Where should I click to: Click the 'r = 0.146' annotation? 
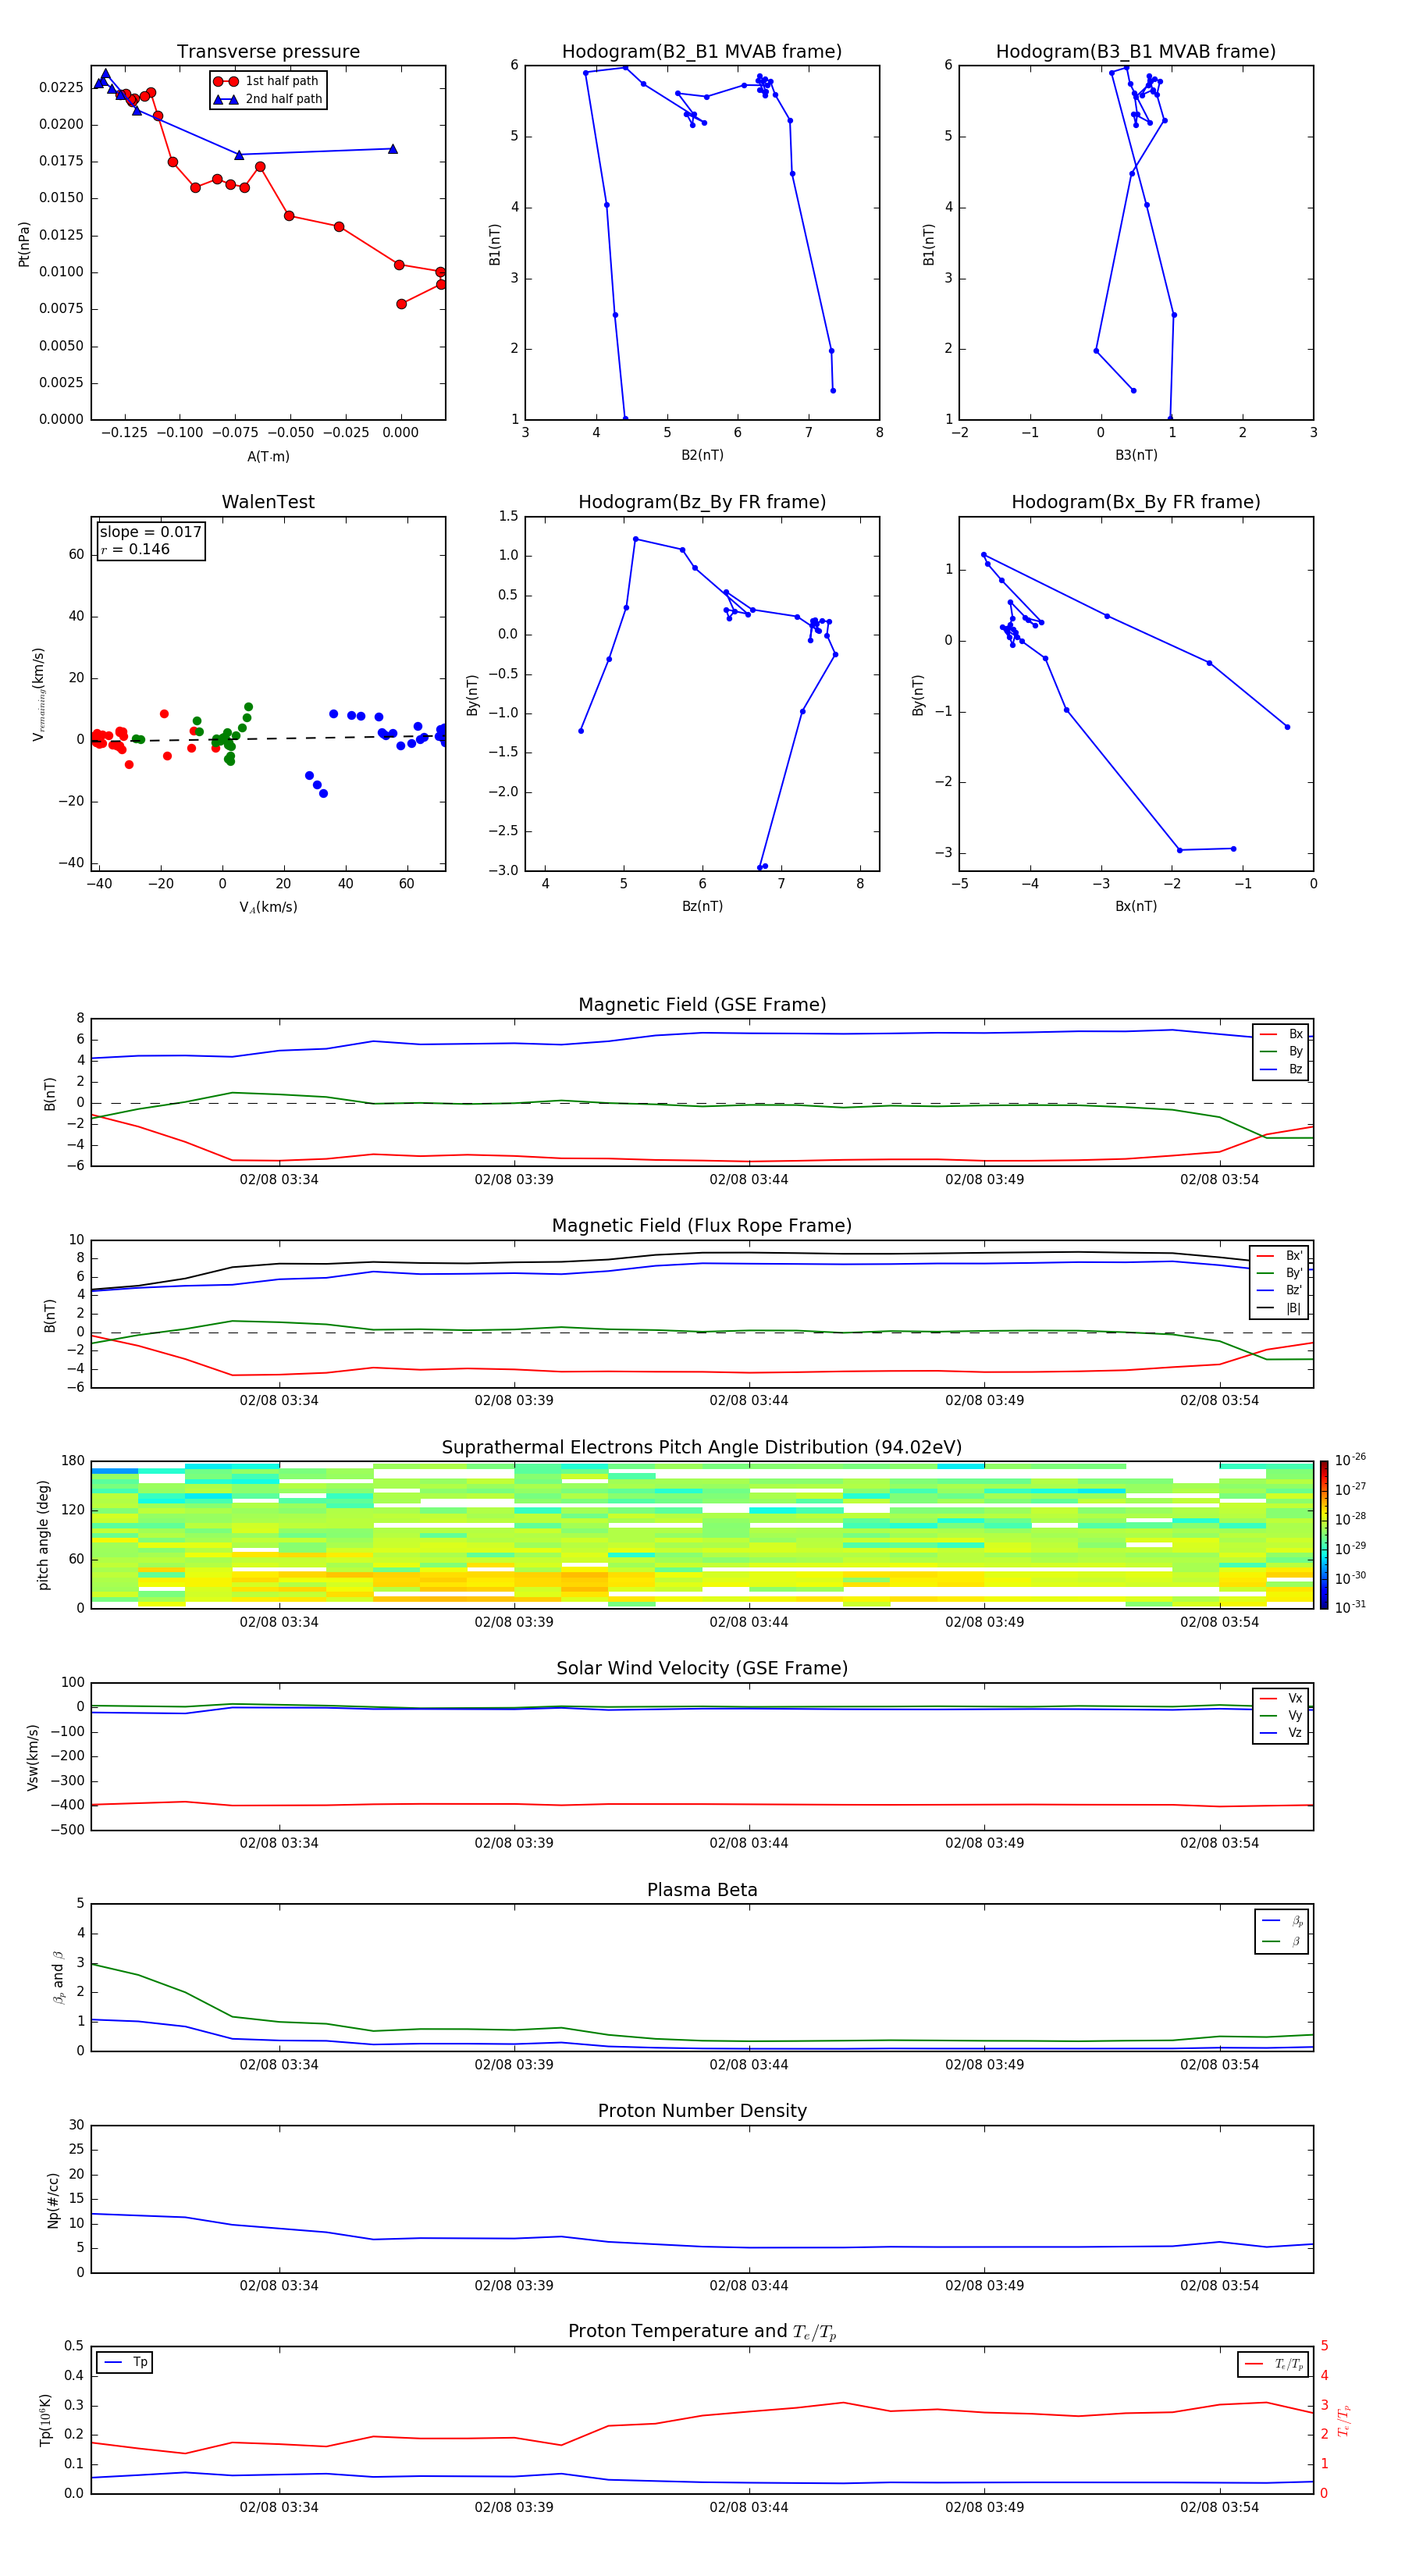135,549
